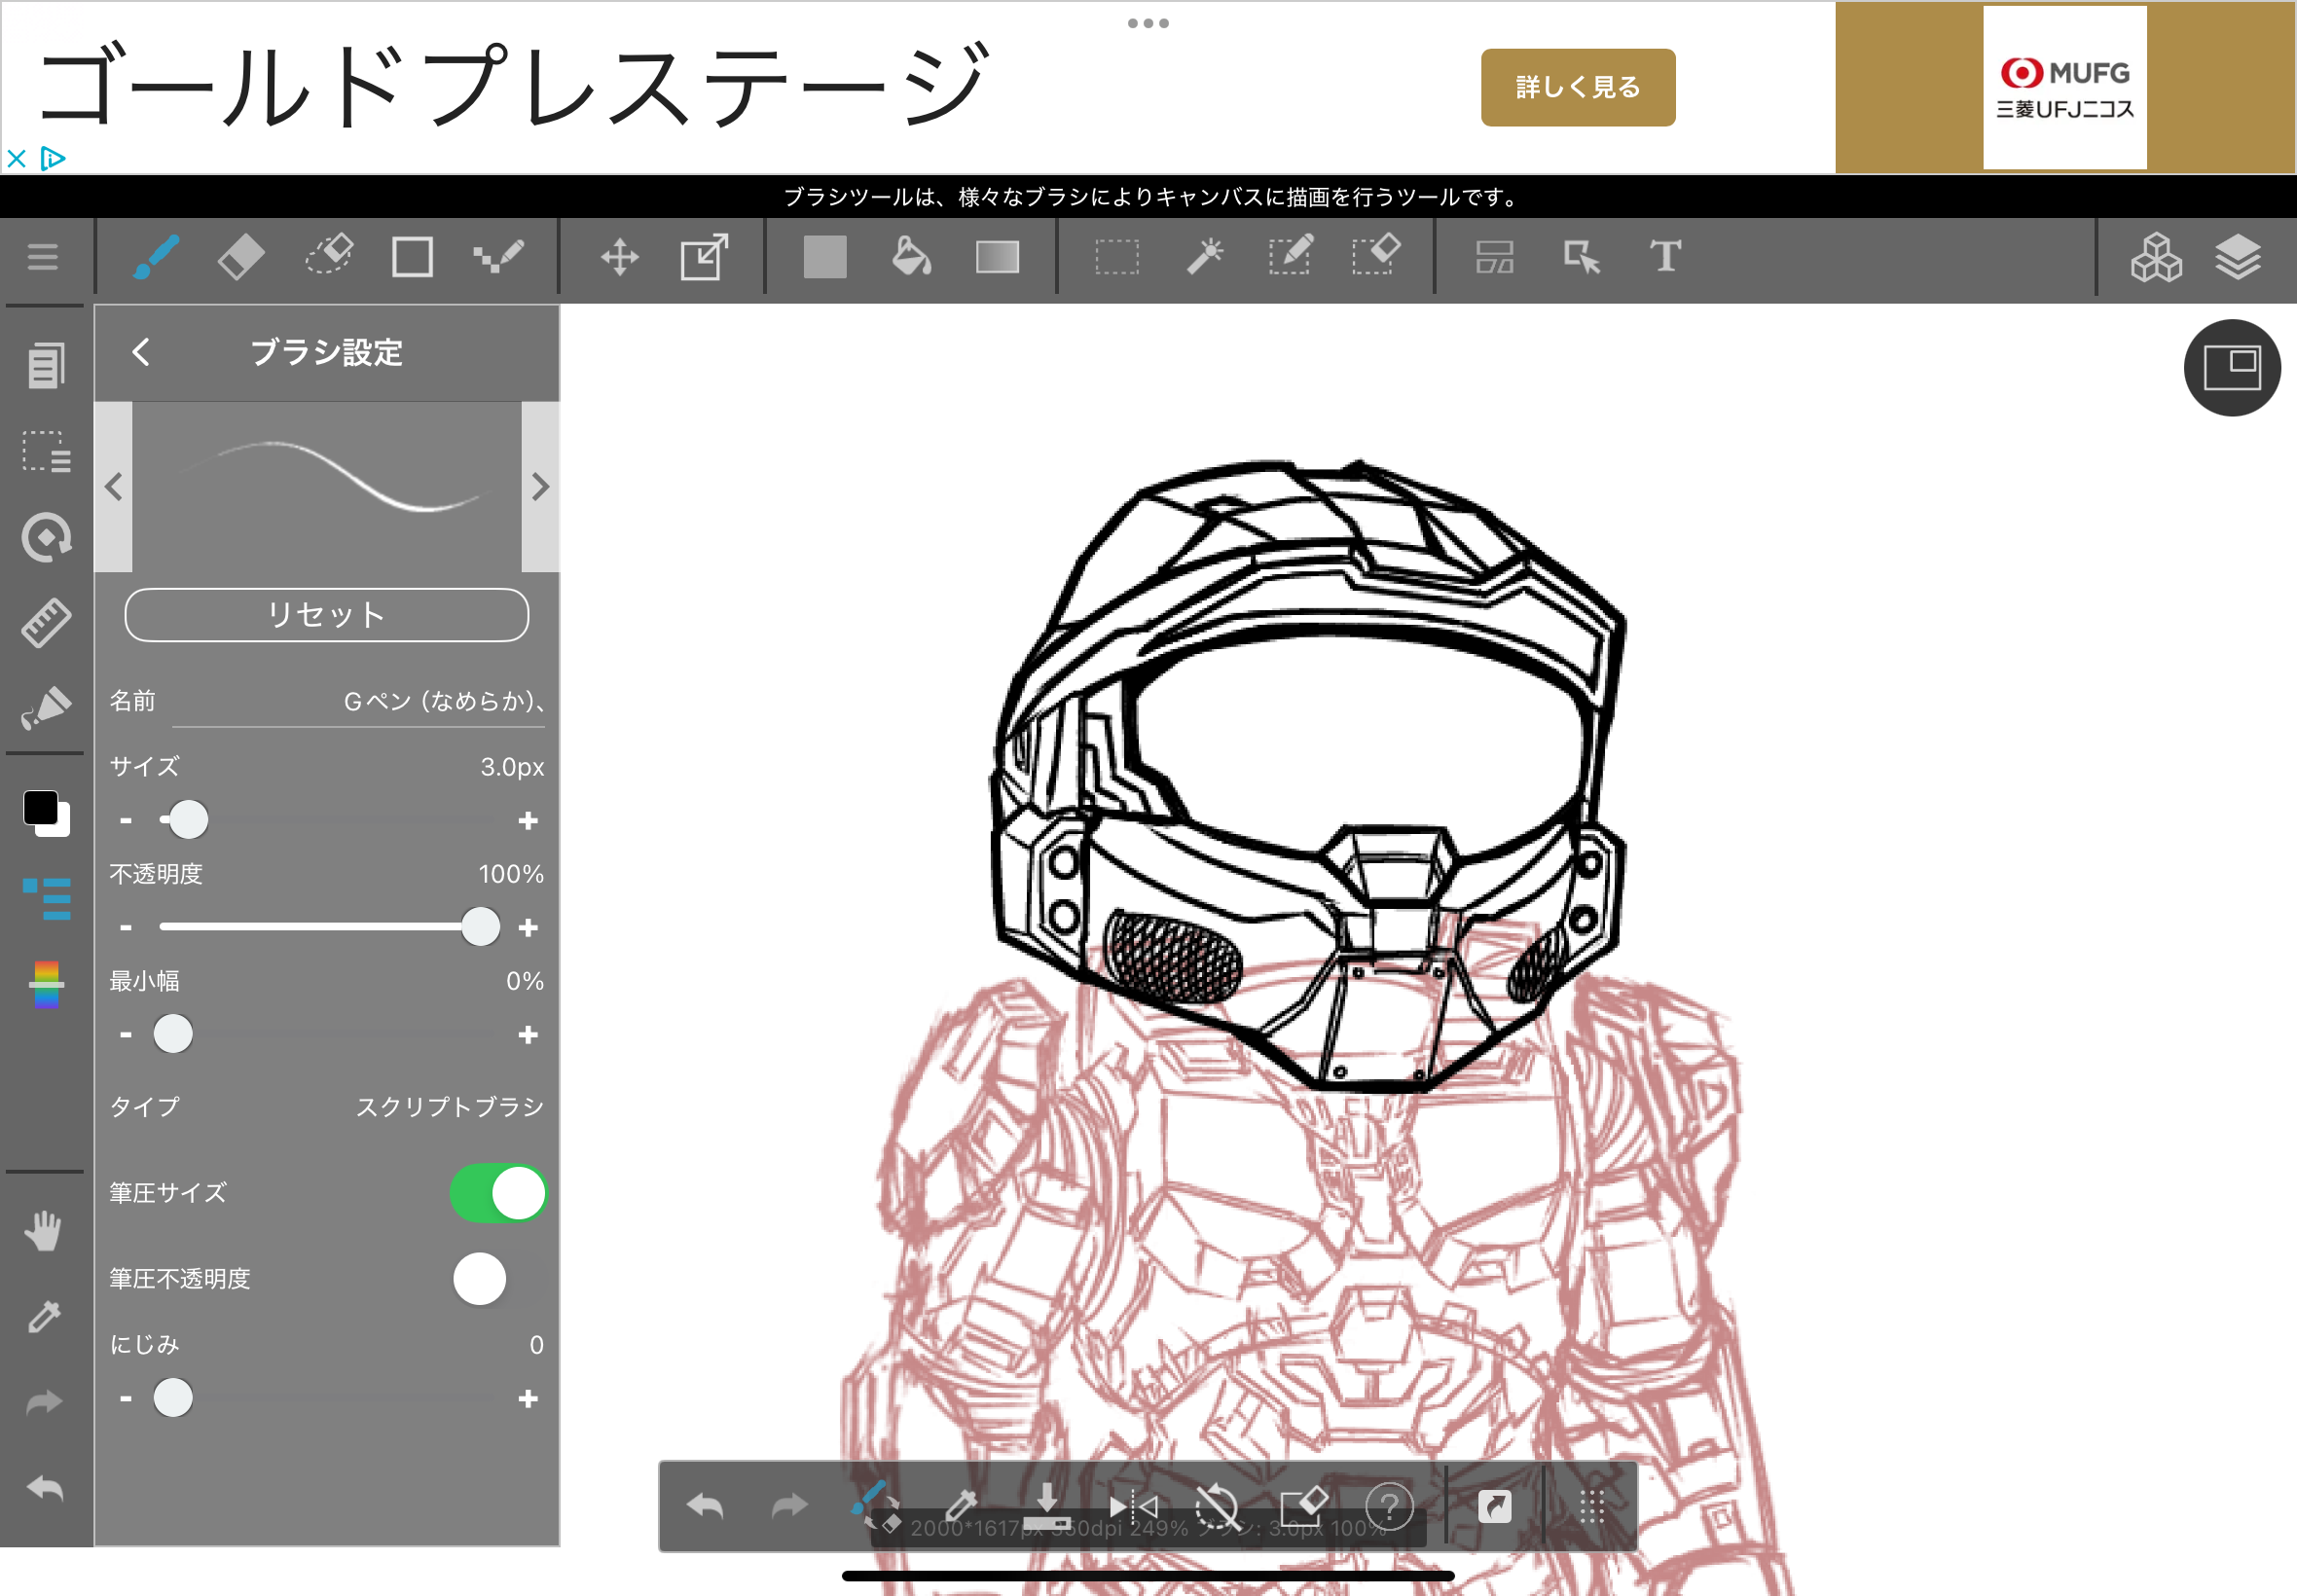2297x1596 pixels.
Task: Click the 不透明度 slider handle
Action: coord(480,927)
